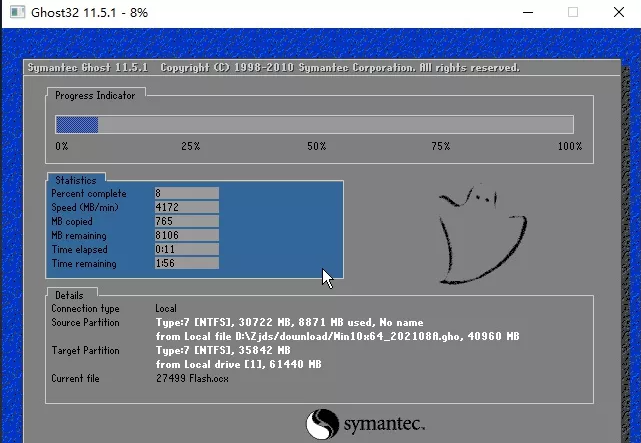
Task: Click the Time remaining value field
Action: [186, 263]
